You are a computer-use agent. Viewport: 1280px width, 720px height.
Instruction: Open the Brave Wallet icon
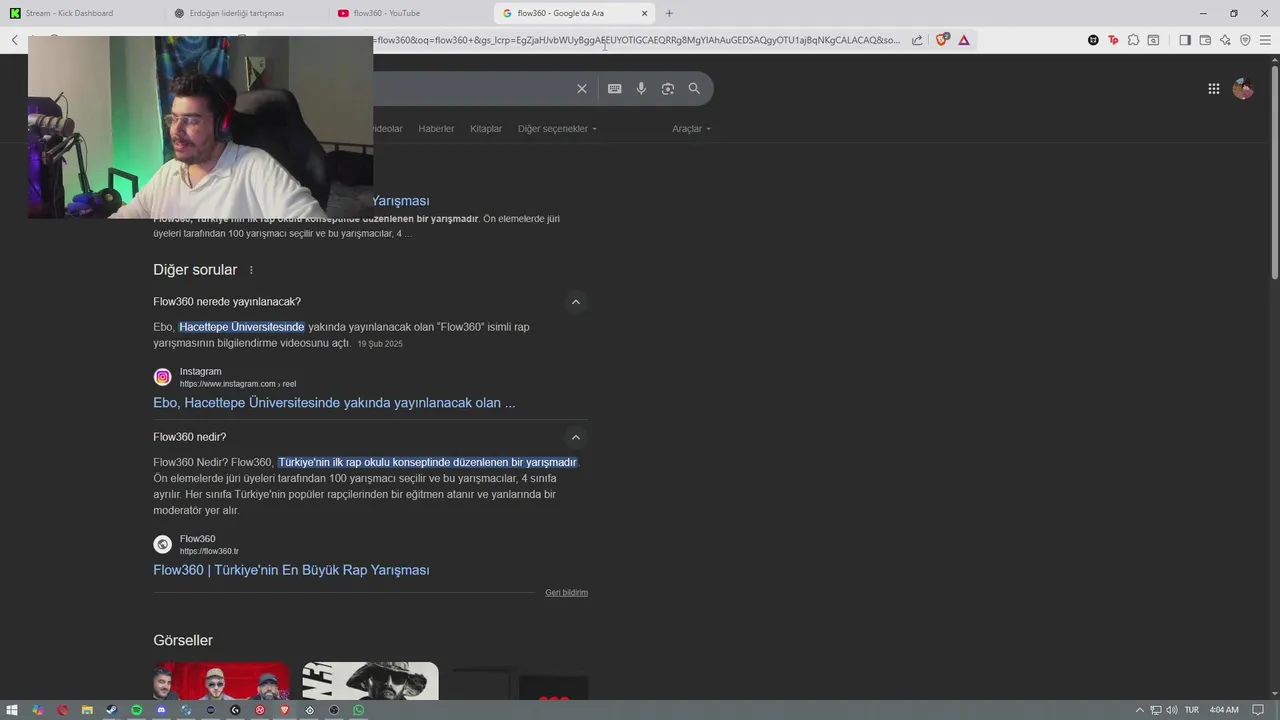point(1205,41)
